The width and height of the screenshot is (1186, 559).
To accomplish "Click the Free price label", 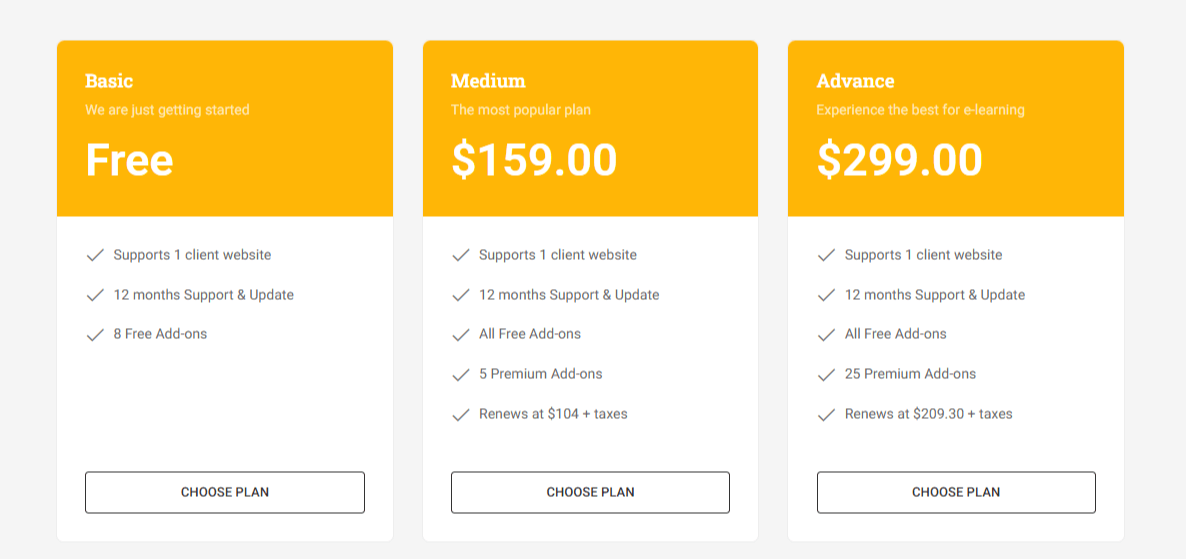I will [x=129, y=160].
